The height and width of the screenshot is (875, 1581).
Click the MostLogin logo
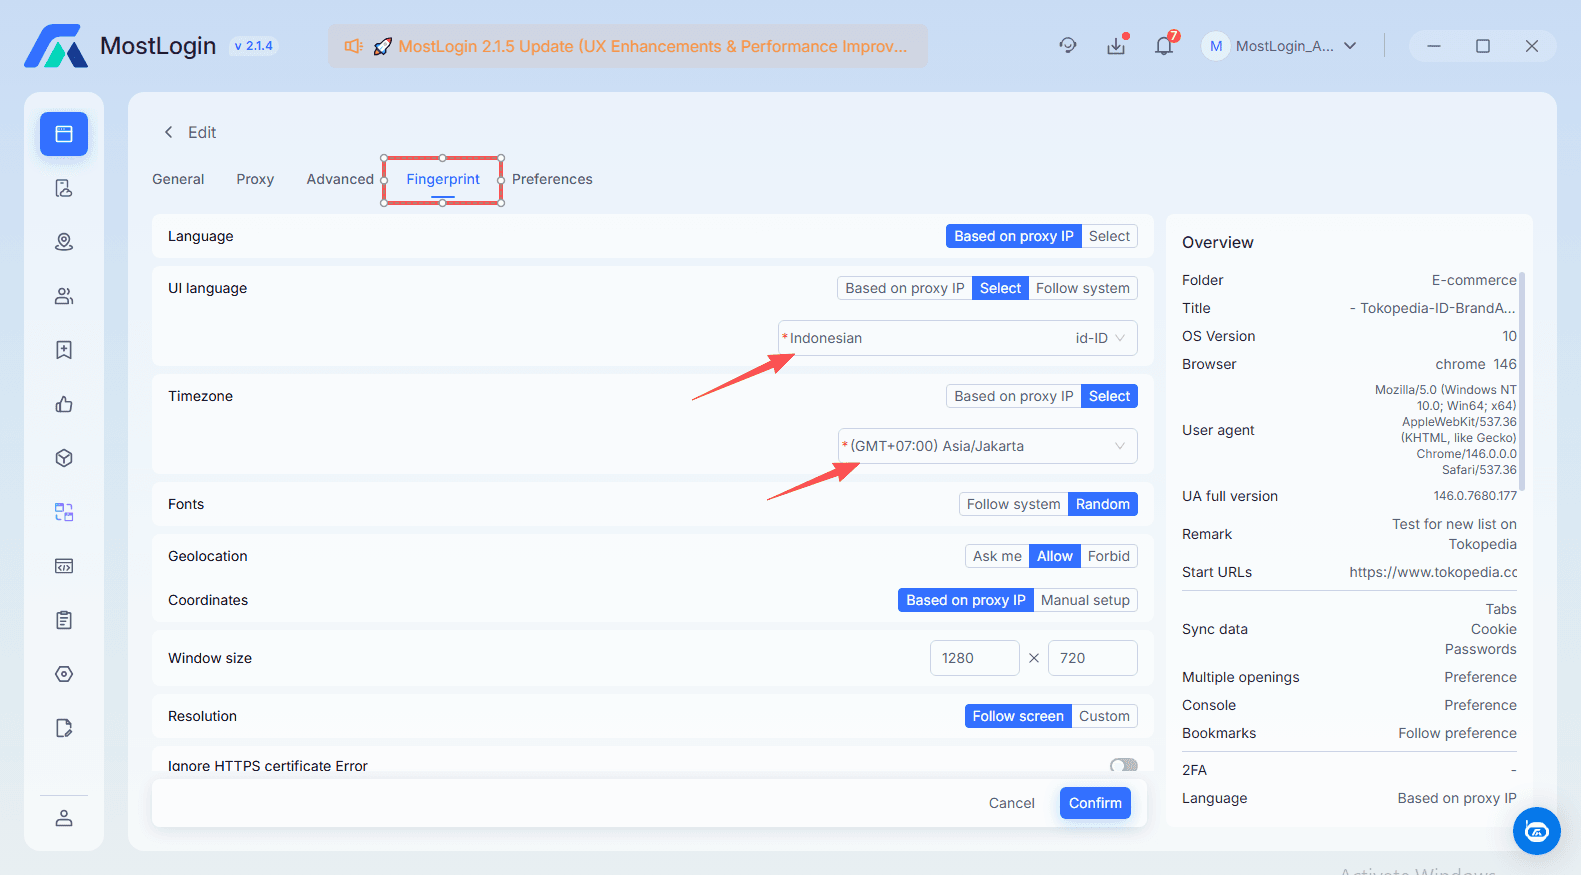coord(56,46)
